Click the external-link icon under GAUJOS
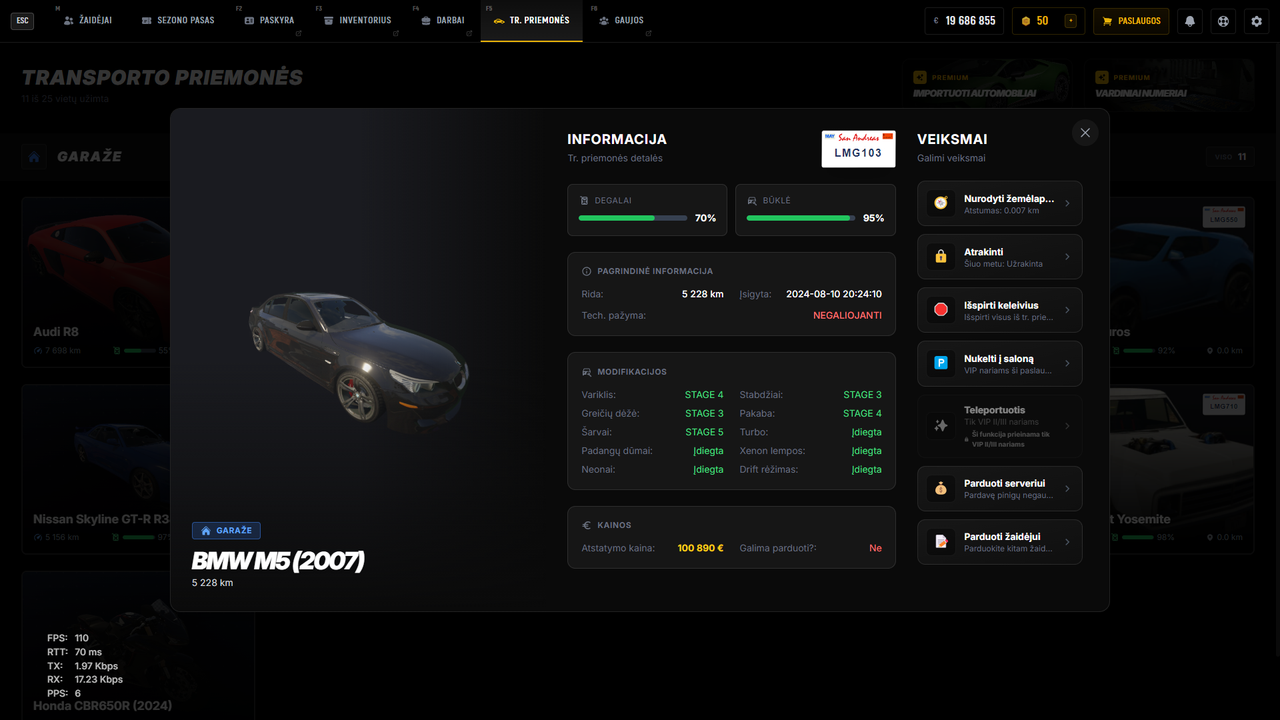This screenshot has width=1280, height=720. pyautogui.click(x=647, y=34)
